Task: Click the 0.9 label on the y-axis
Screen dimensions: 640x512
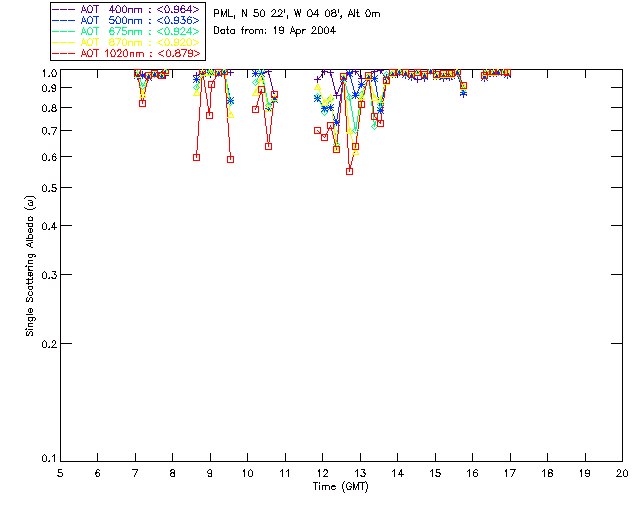Action: (49, 88)
